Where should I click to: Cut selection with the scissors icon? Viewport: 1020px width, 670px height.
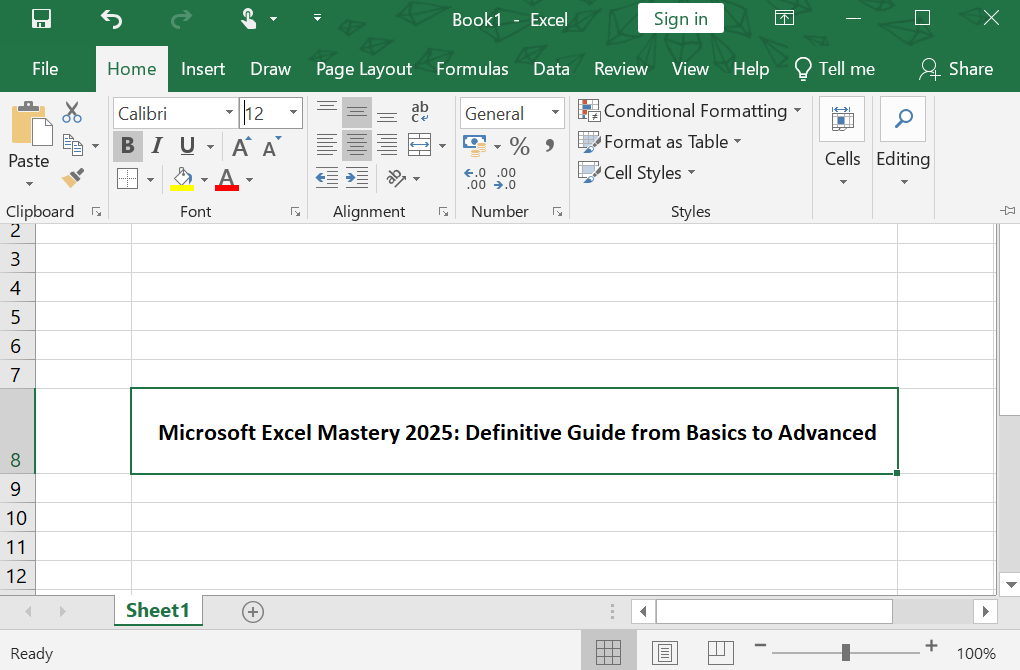(x=72, y=113)
